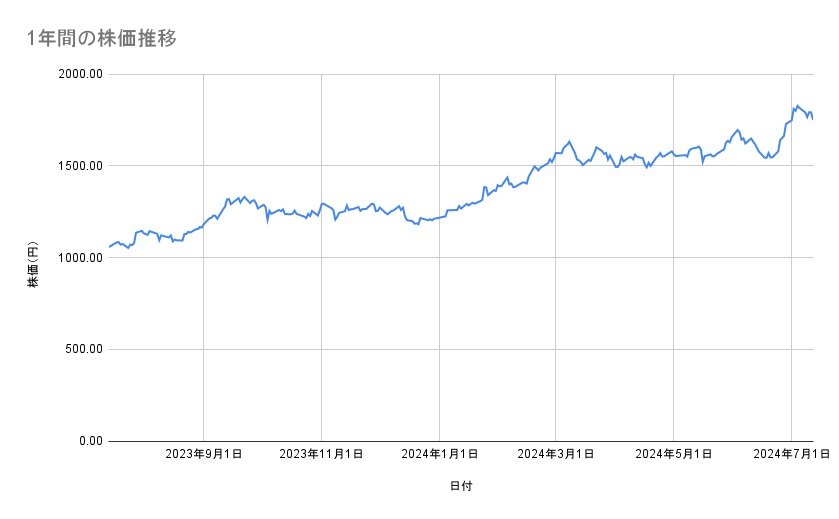Select the horizontal axis title 日付
This screenshot has height=519, width=839.
point(461,486)
